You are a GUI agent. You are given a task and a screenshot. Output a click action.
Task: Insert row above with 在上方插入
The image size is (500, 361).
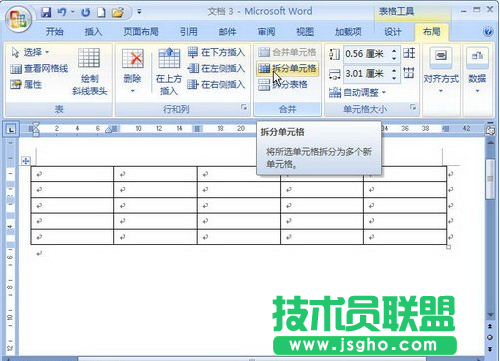pos(169,72)
